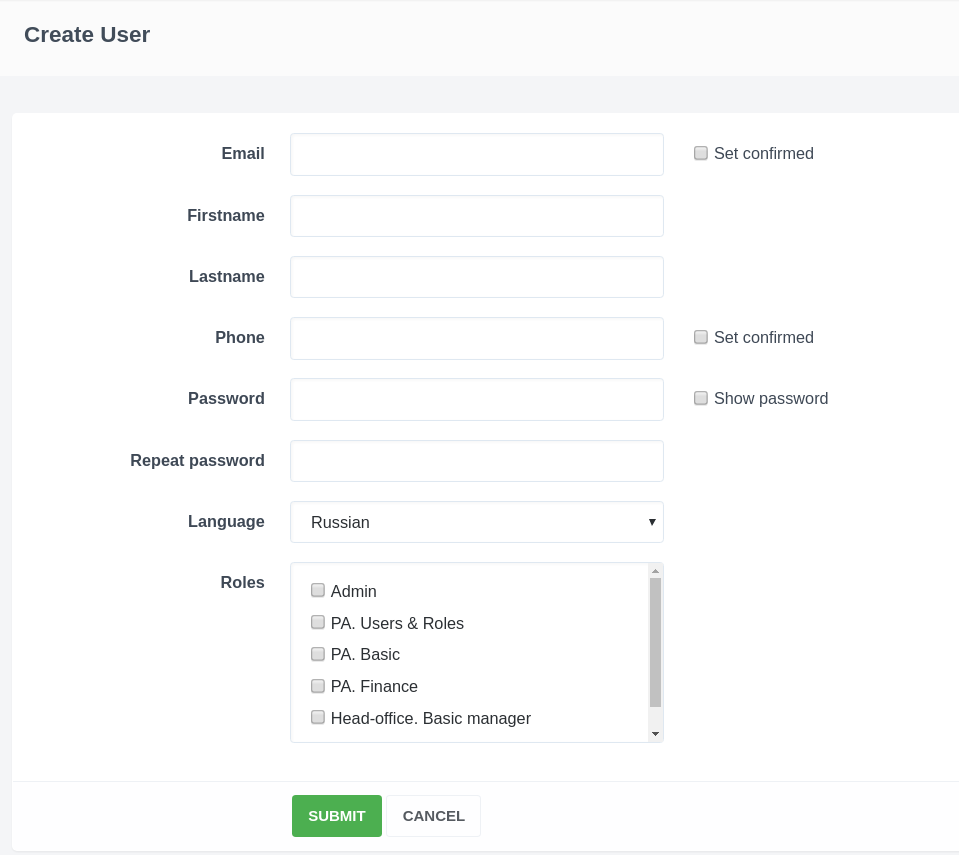Enable Set confirmed for Email
The height and width of the screenshot is (855, 959).
pos(701,153)
